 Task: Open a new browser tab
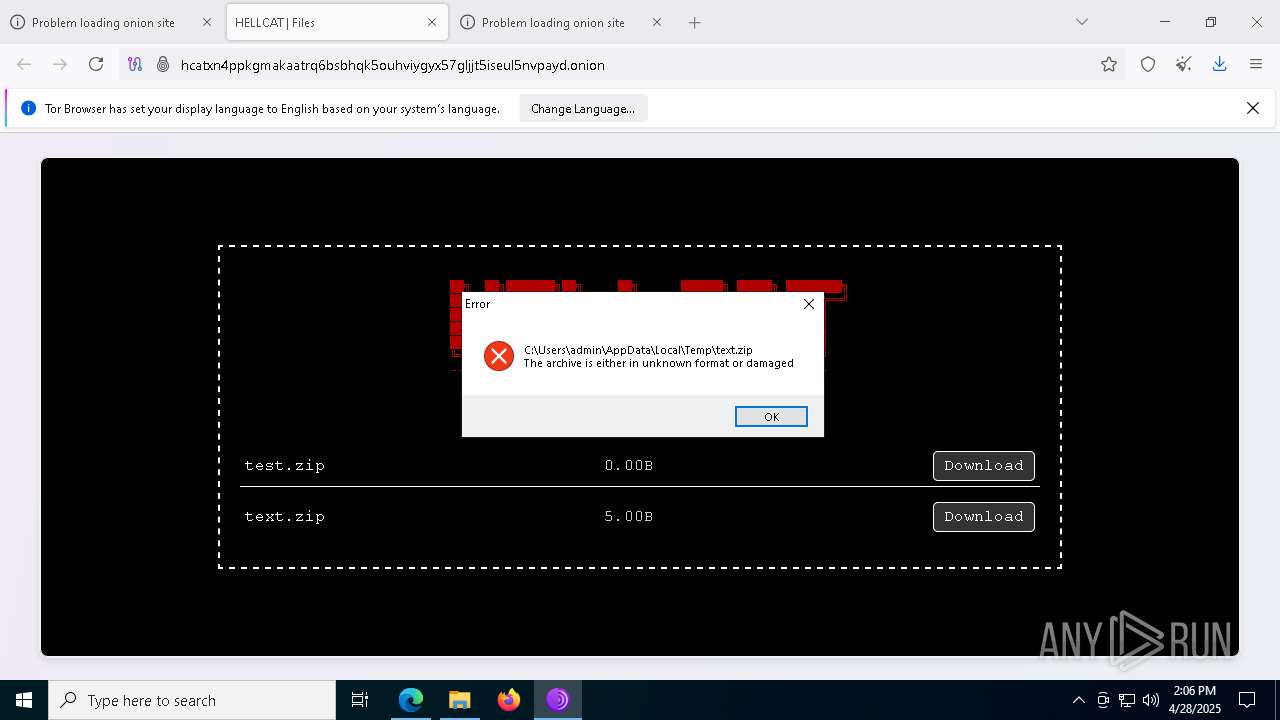(x=695, y=22)
